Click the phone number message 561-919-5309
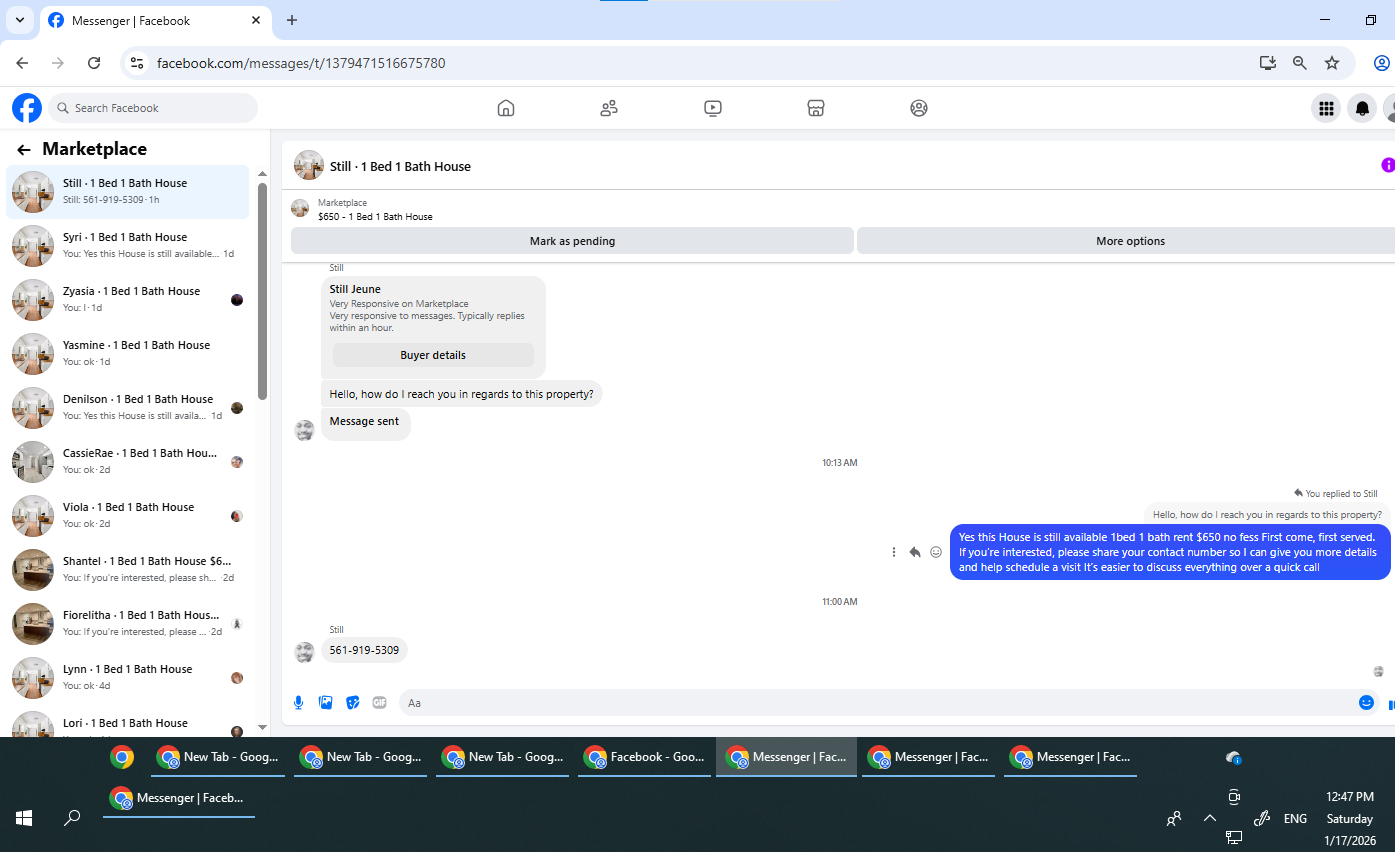The image size is (1395, 852). click(x=364, y=650)
